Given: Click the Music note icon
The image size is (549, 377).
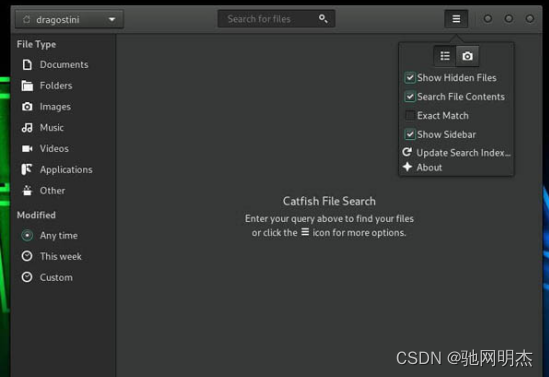Looking at the screenshot, I should (x=27, y=128).
